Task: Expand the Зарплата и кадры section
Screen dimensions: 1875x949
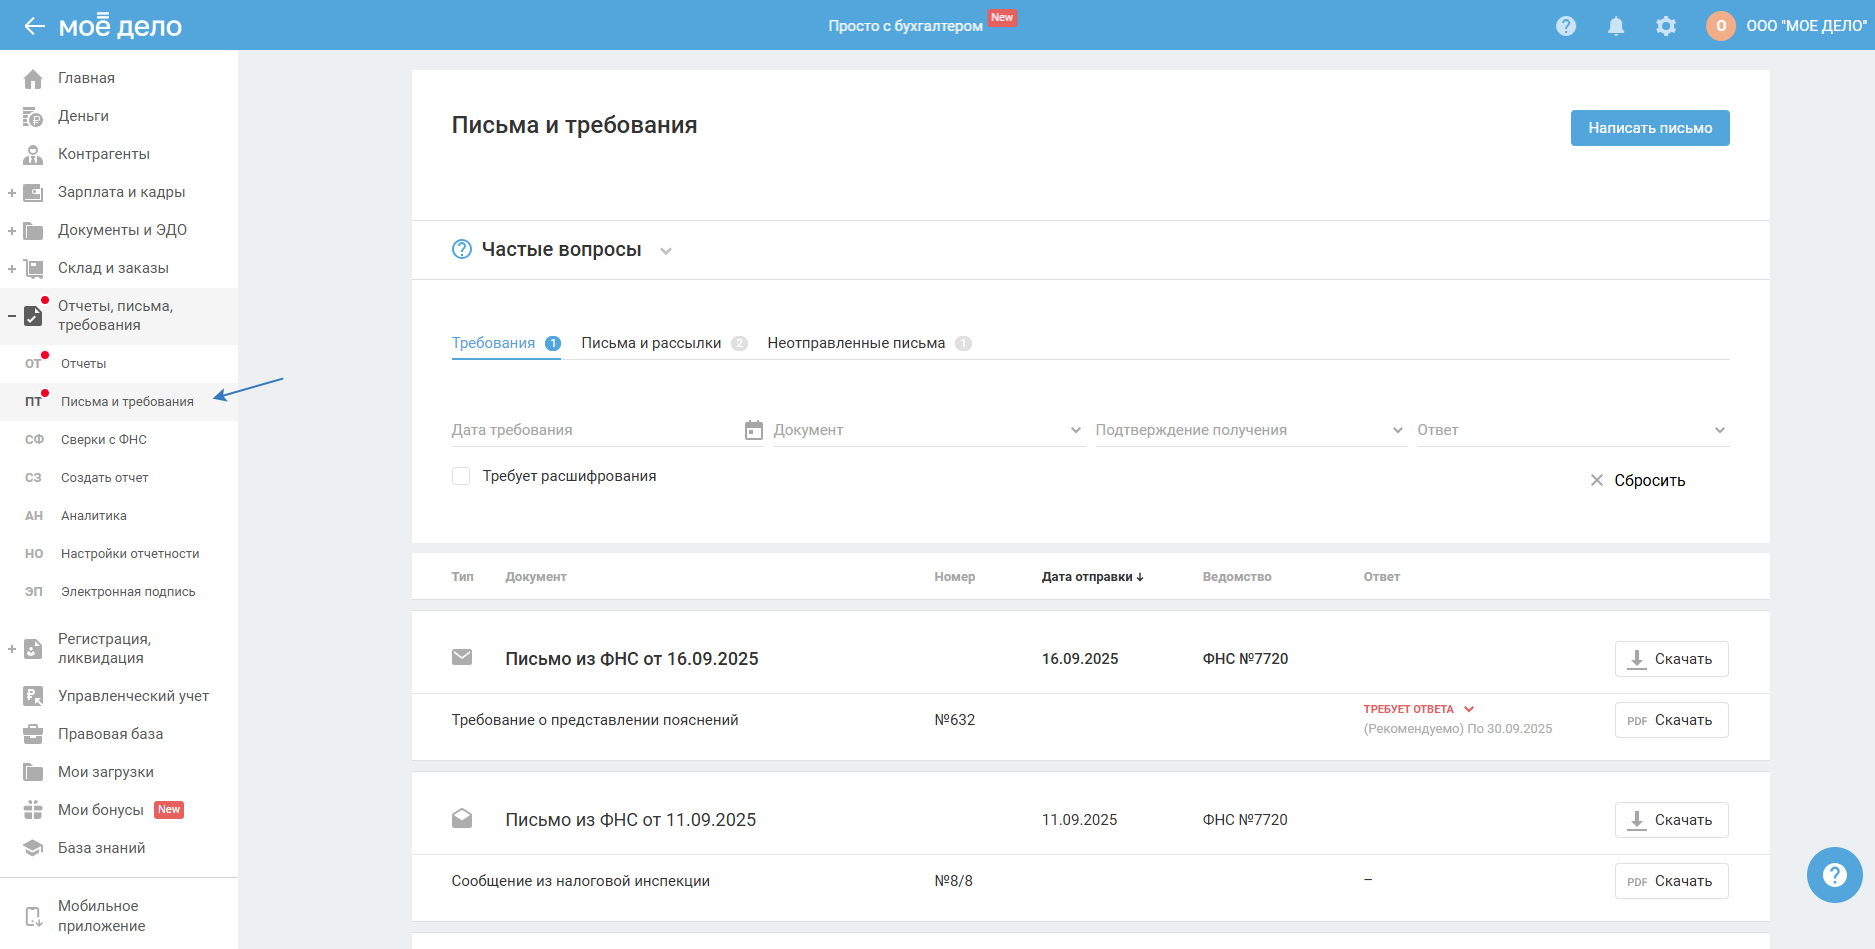Action: pyautogui.click(x=12, y=192)
